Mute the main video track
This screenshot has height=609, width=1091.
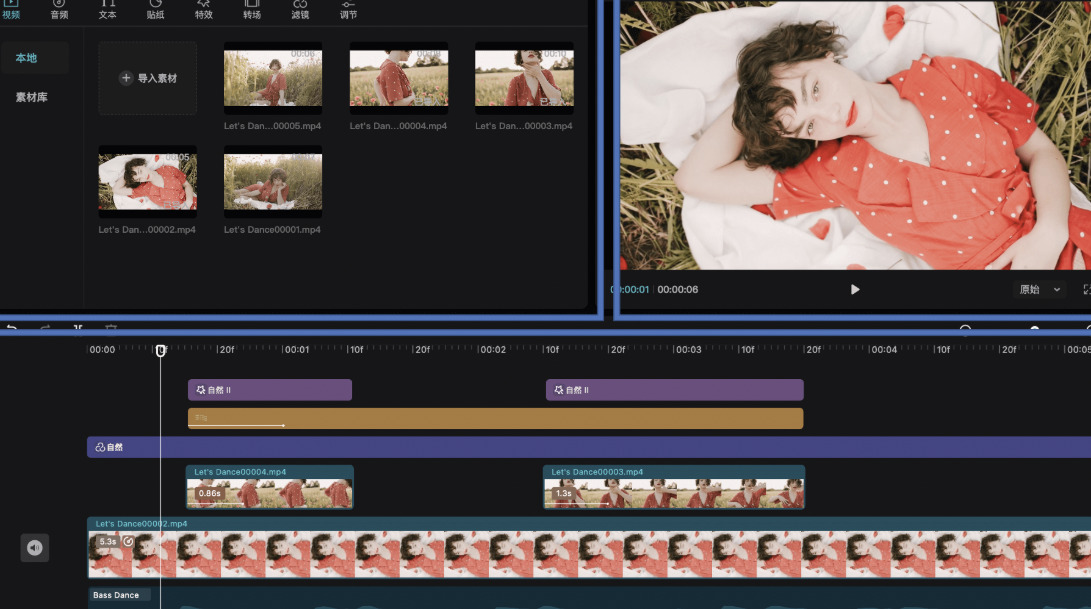(x=35, y=547)
